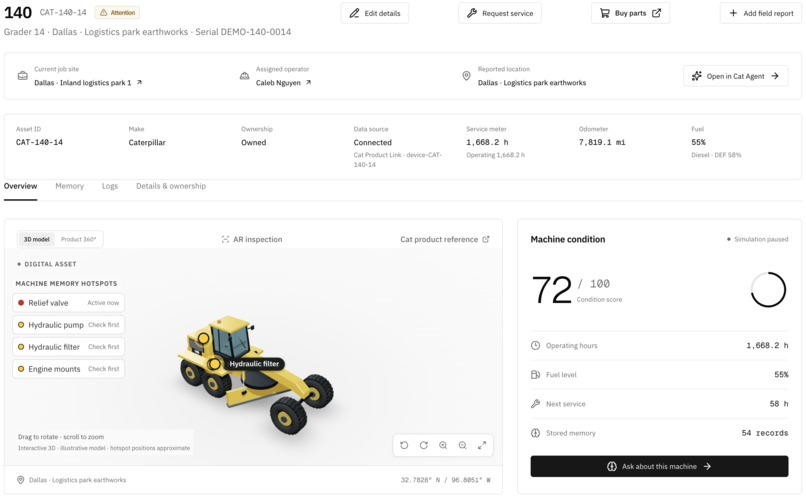This screenshot has height=501, width=806.
Task: Click the Simulation paused status
Action: (758, 239)
